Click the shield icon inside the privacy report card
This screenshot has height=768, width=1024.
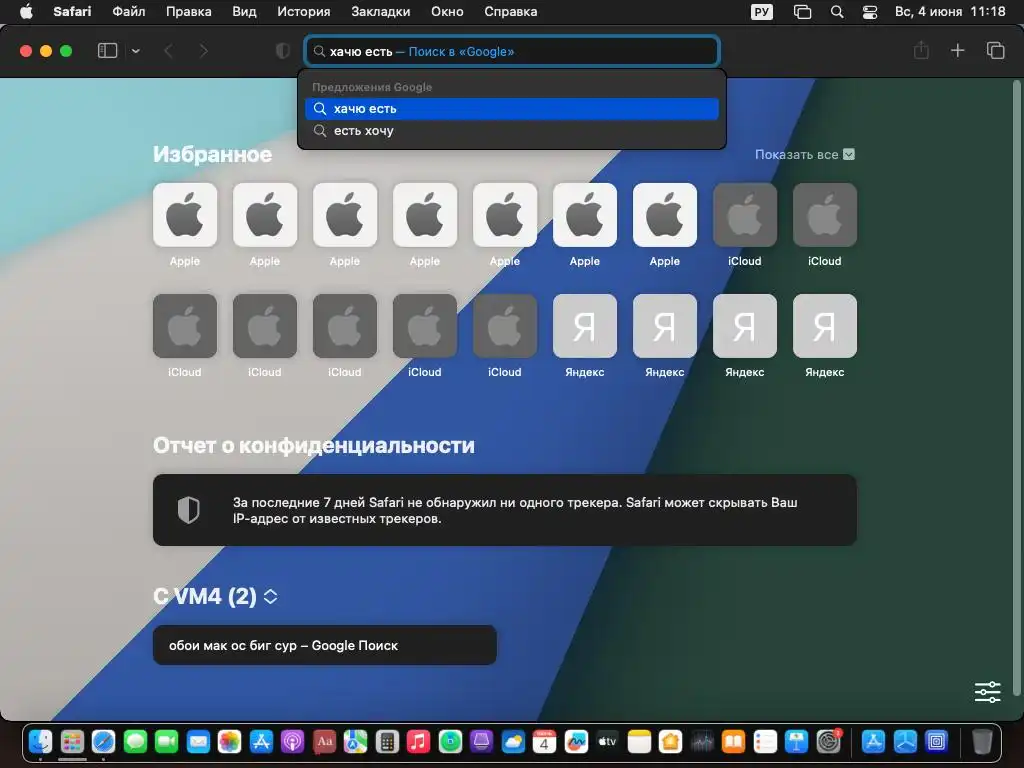coord(189,510)
